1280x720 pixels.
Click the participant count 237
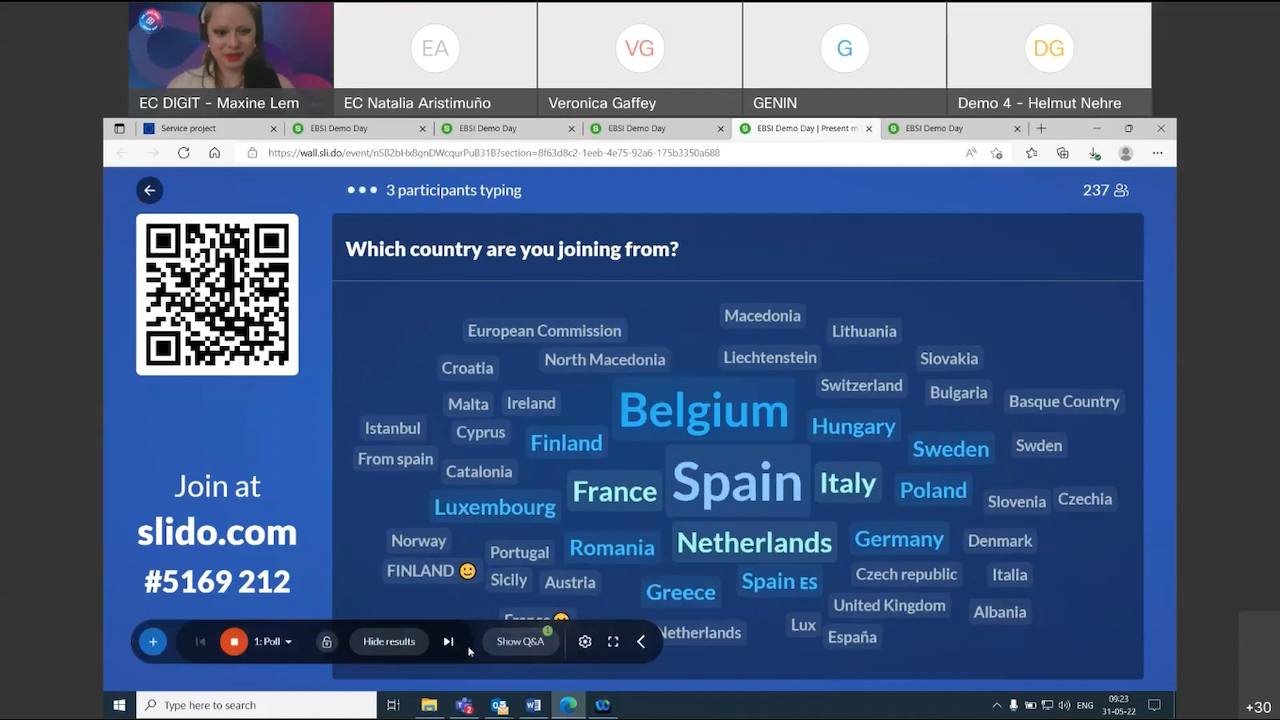(x=1105, y=190)
